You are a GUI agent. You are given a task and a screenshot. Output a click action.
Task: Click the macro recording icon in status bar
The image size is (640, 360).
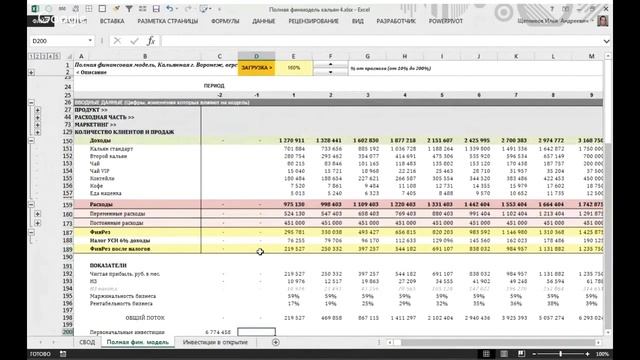pos(63,354)
